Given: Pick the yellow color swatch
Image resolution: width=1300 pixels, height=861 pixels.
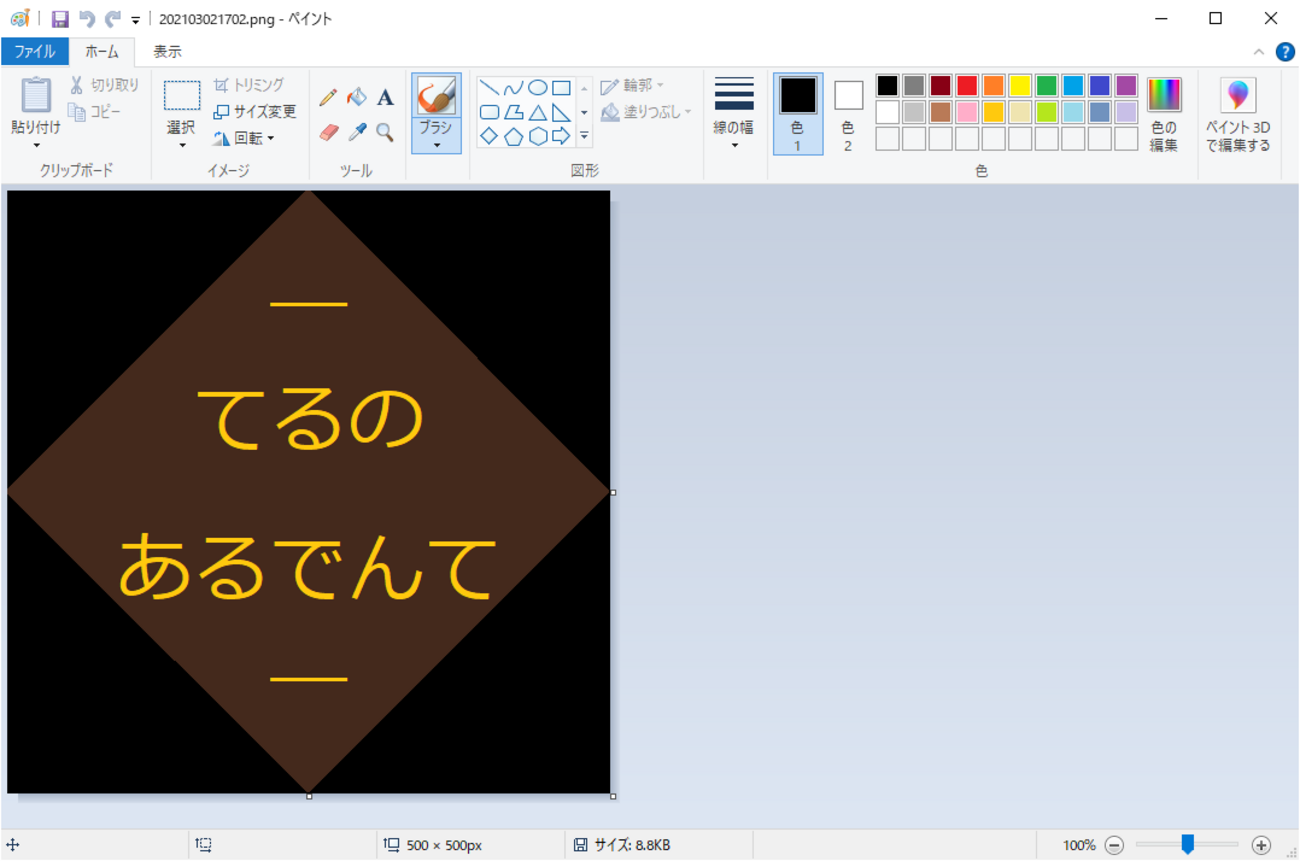Looking at the screenshot, I should pos(1020,85).
